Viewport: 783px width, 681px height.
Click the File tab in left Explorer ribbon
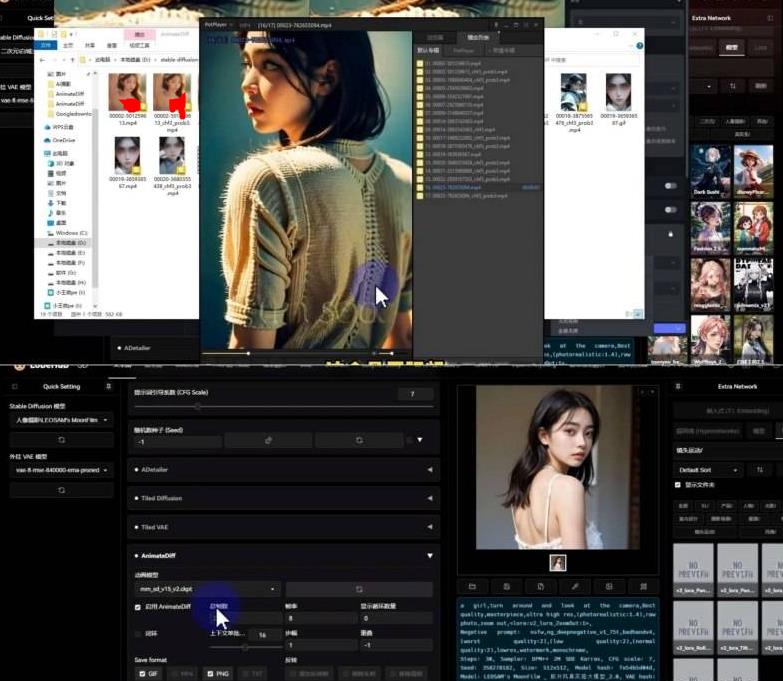pyautogui.click(x=45, y=45)
